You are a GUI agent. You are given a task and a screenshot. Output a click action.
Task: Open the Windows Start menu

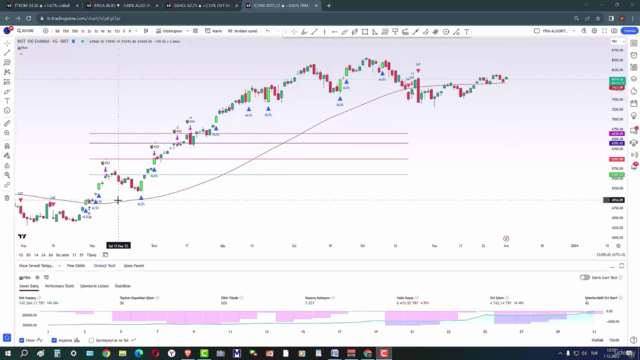click(x=8, y=353)
